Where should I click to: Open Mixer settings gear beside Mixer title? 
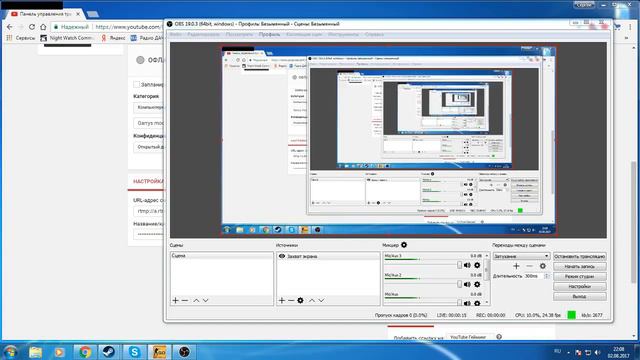[404, 245]
